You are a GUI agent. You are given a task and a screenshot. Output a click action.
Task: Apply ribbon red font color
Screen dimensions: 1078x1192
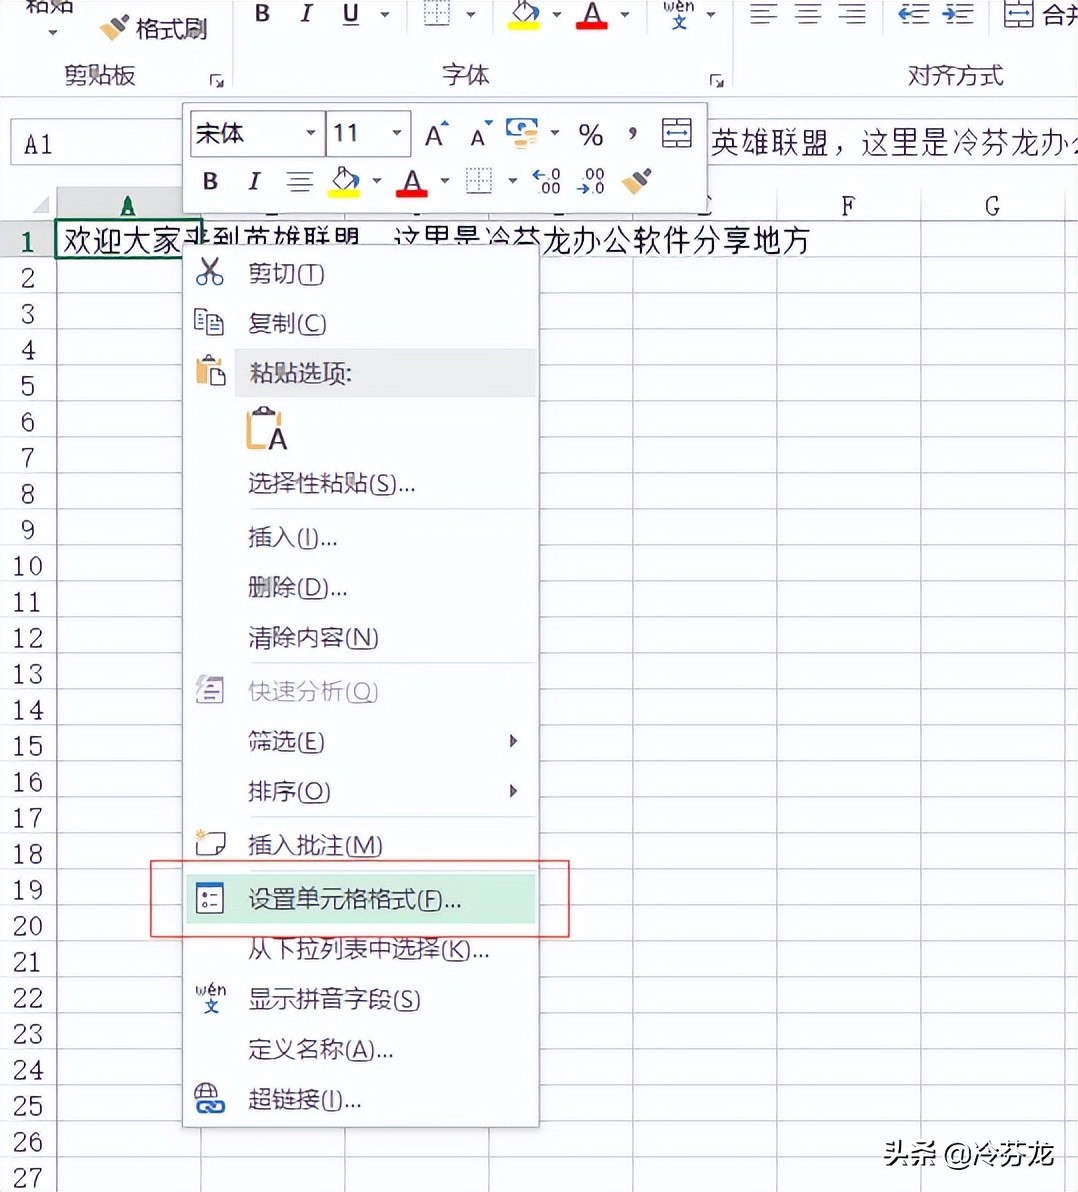[591, 14]
